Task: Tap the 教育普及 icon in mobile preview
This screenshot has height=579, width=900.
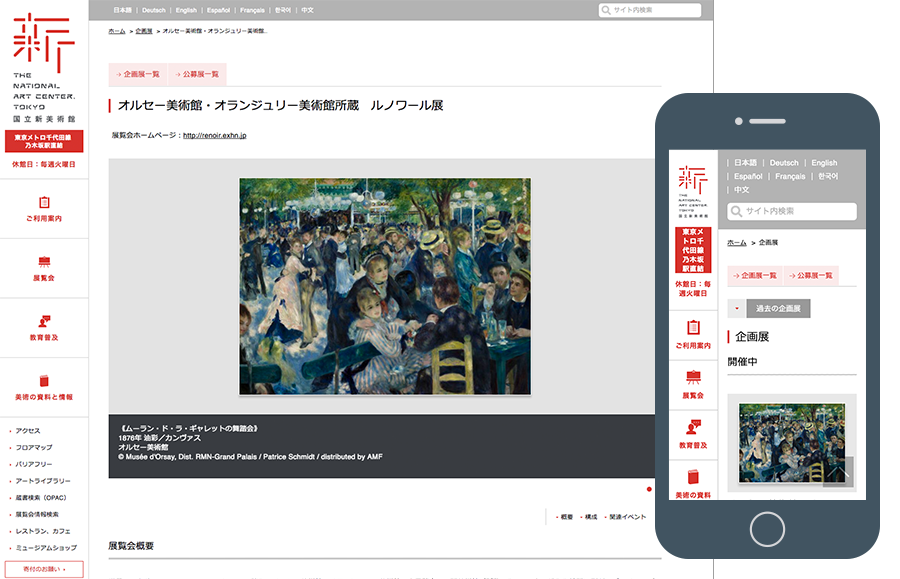Action: (693, 427)
